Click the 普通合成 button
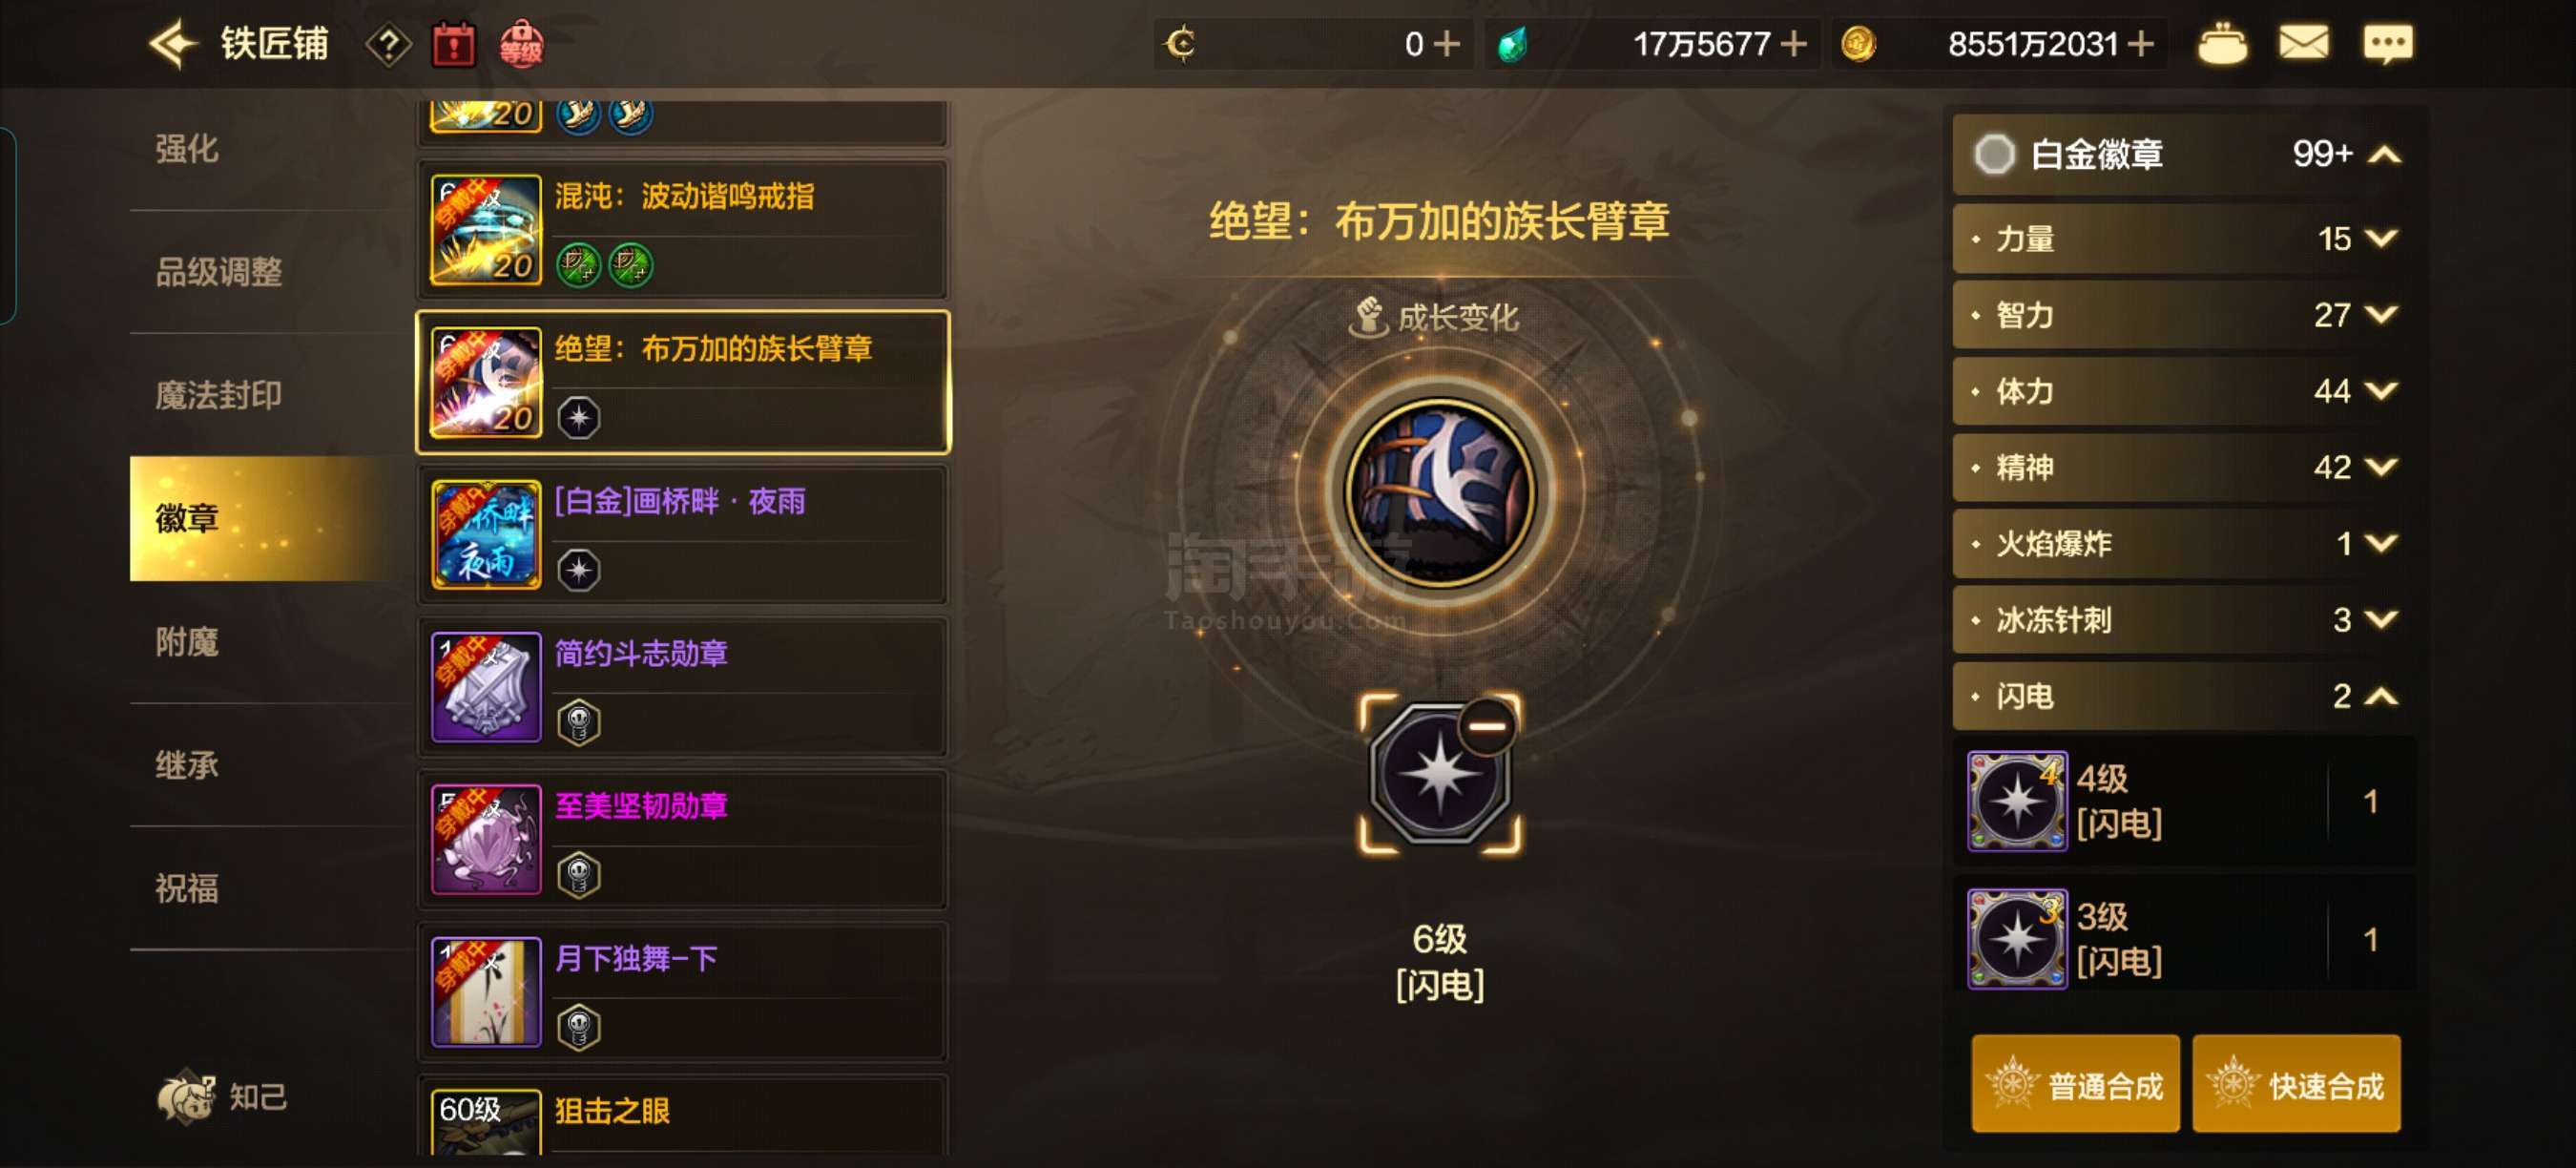The height and width of the screenshot is (1168, 2576). (x=2075, y=1084)
